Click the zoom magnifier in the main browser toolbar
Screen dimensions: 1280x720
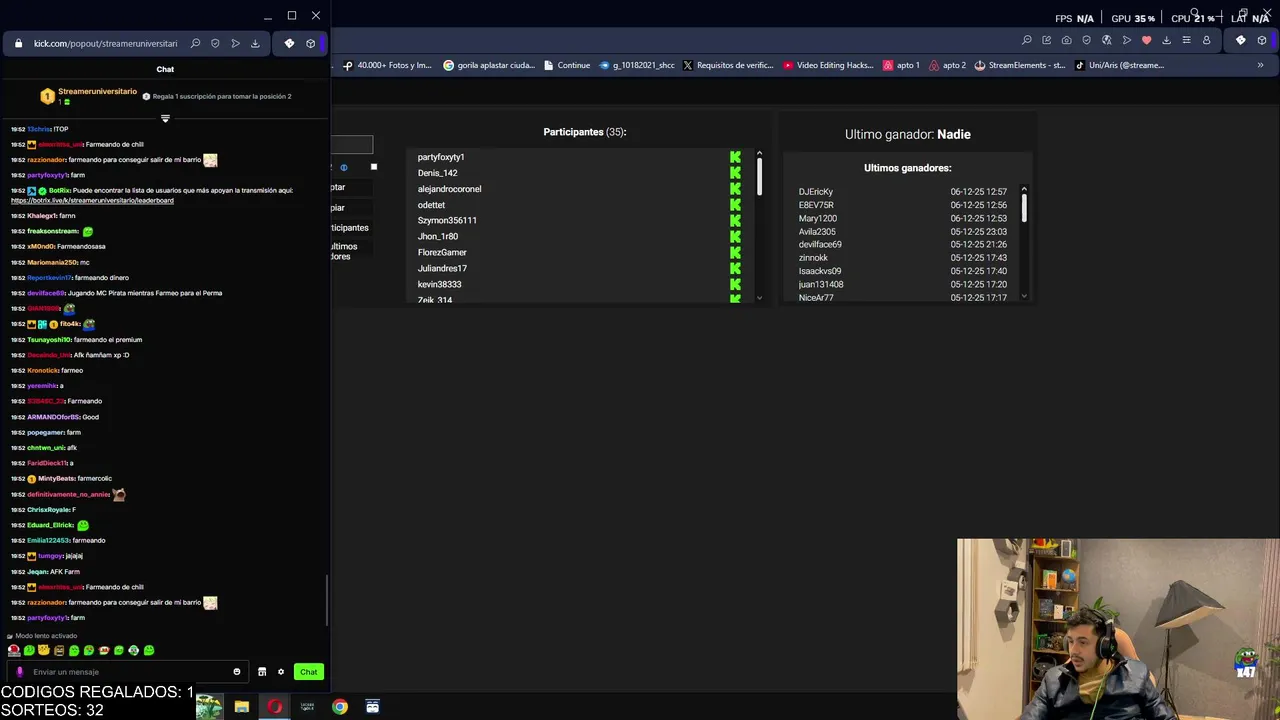pos(1026,40)
